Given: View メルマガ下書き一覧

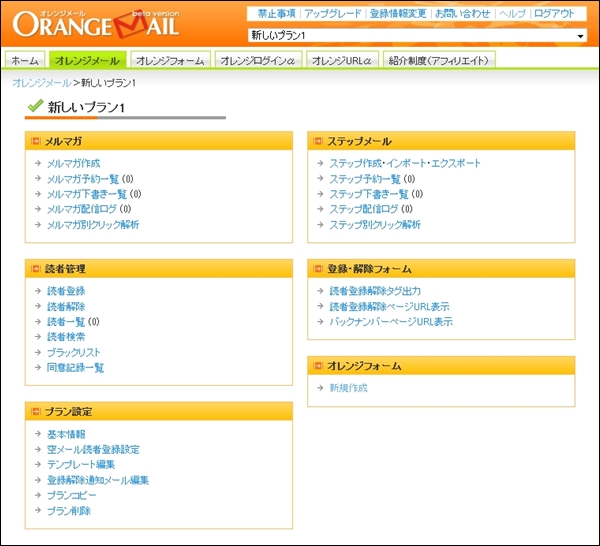Looking at the screenshot, I should tap(87, 194).
